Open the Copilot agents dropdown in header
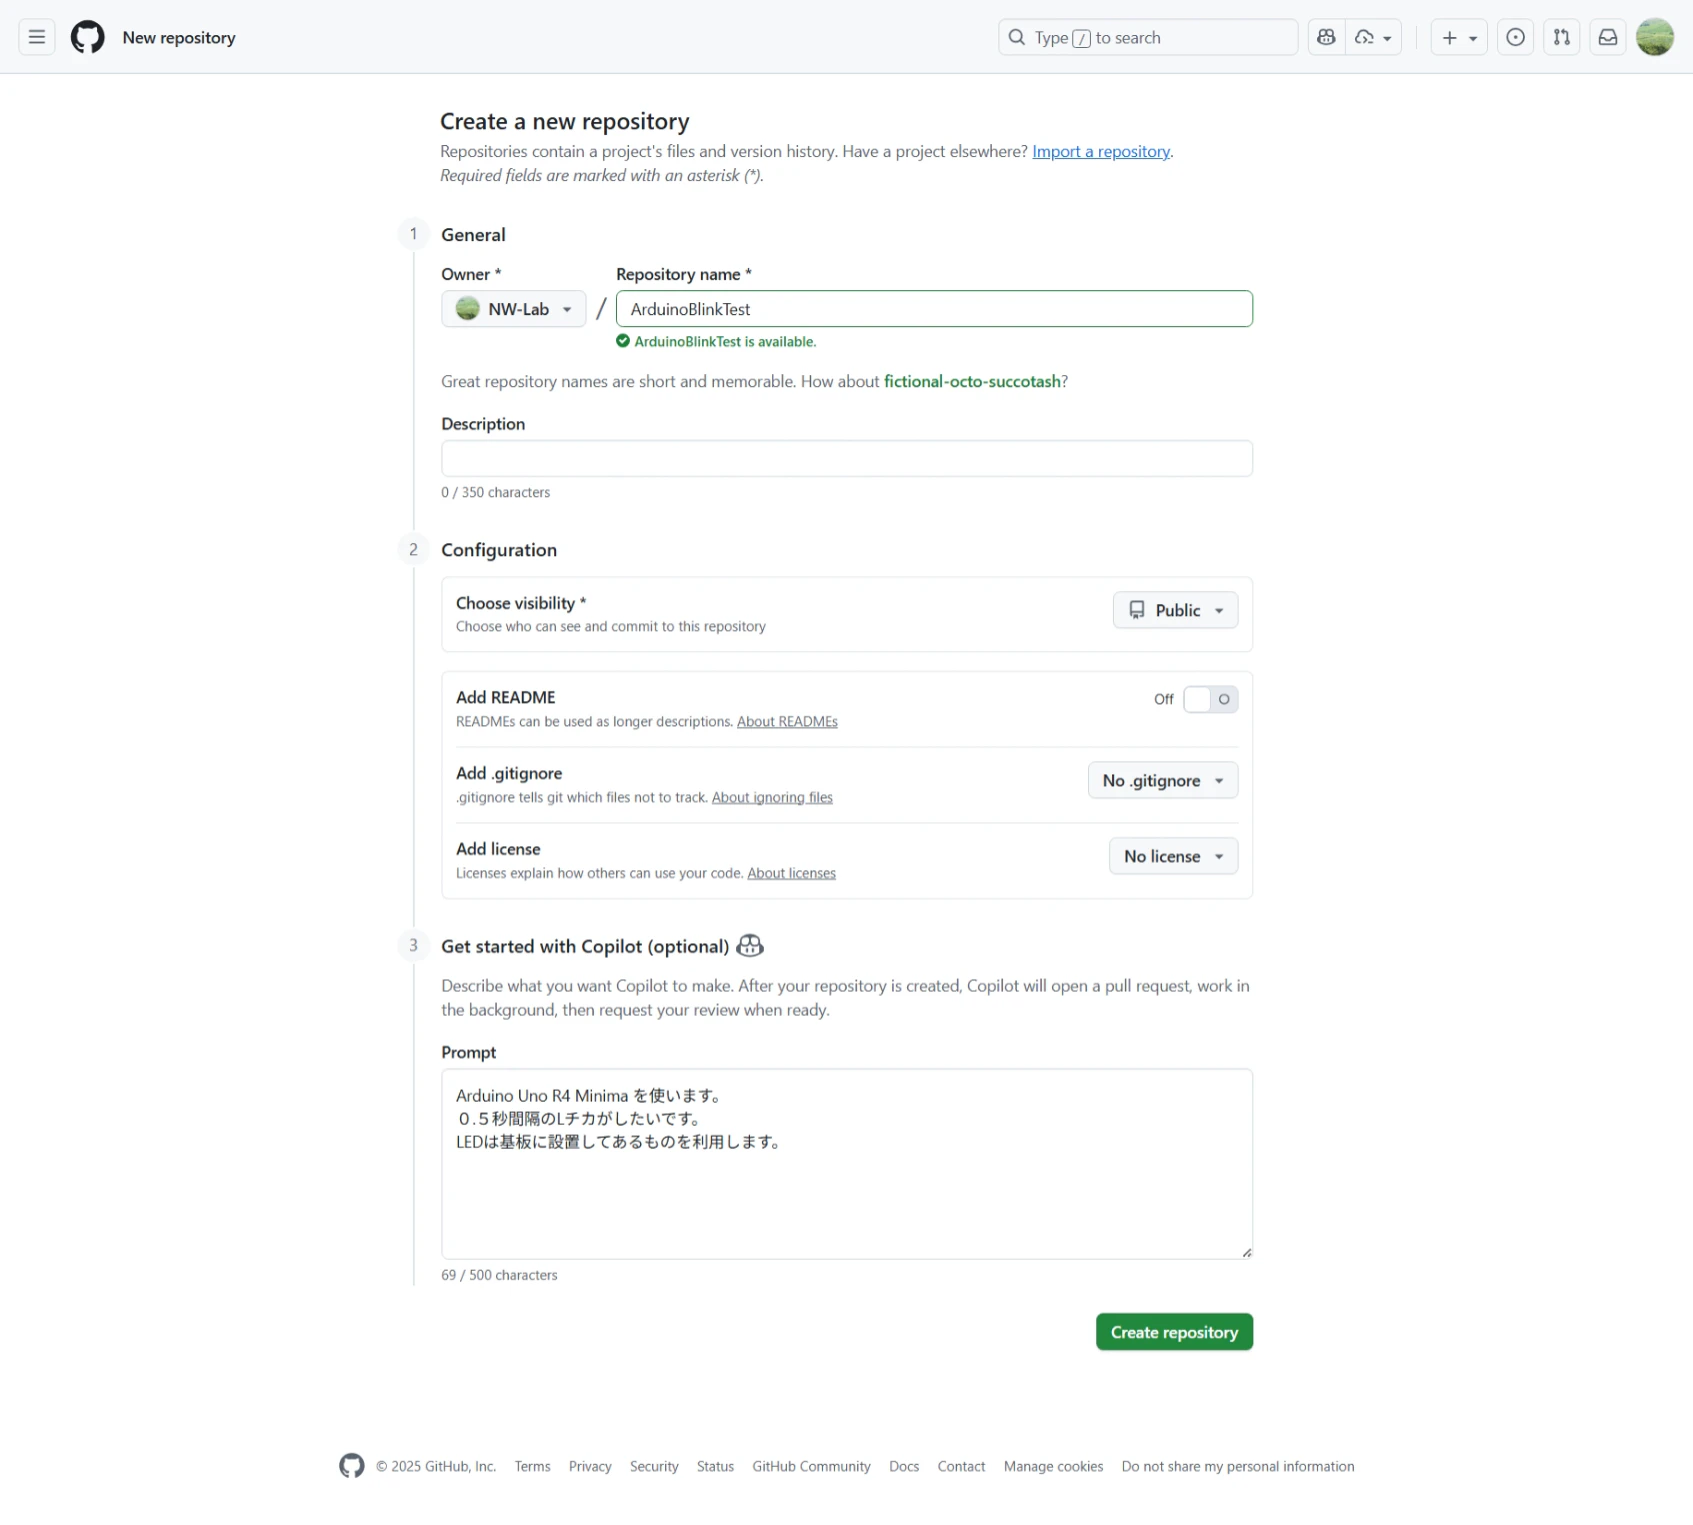 (x=1374, y=38)
